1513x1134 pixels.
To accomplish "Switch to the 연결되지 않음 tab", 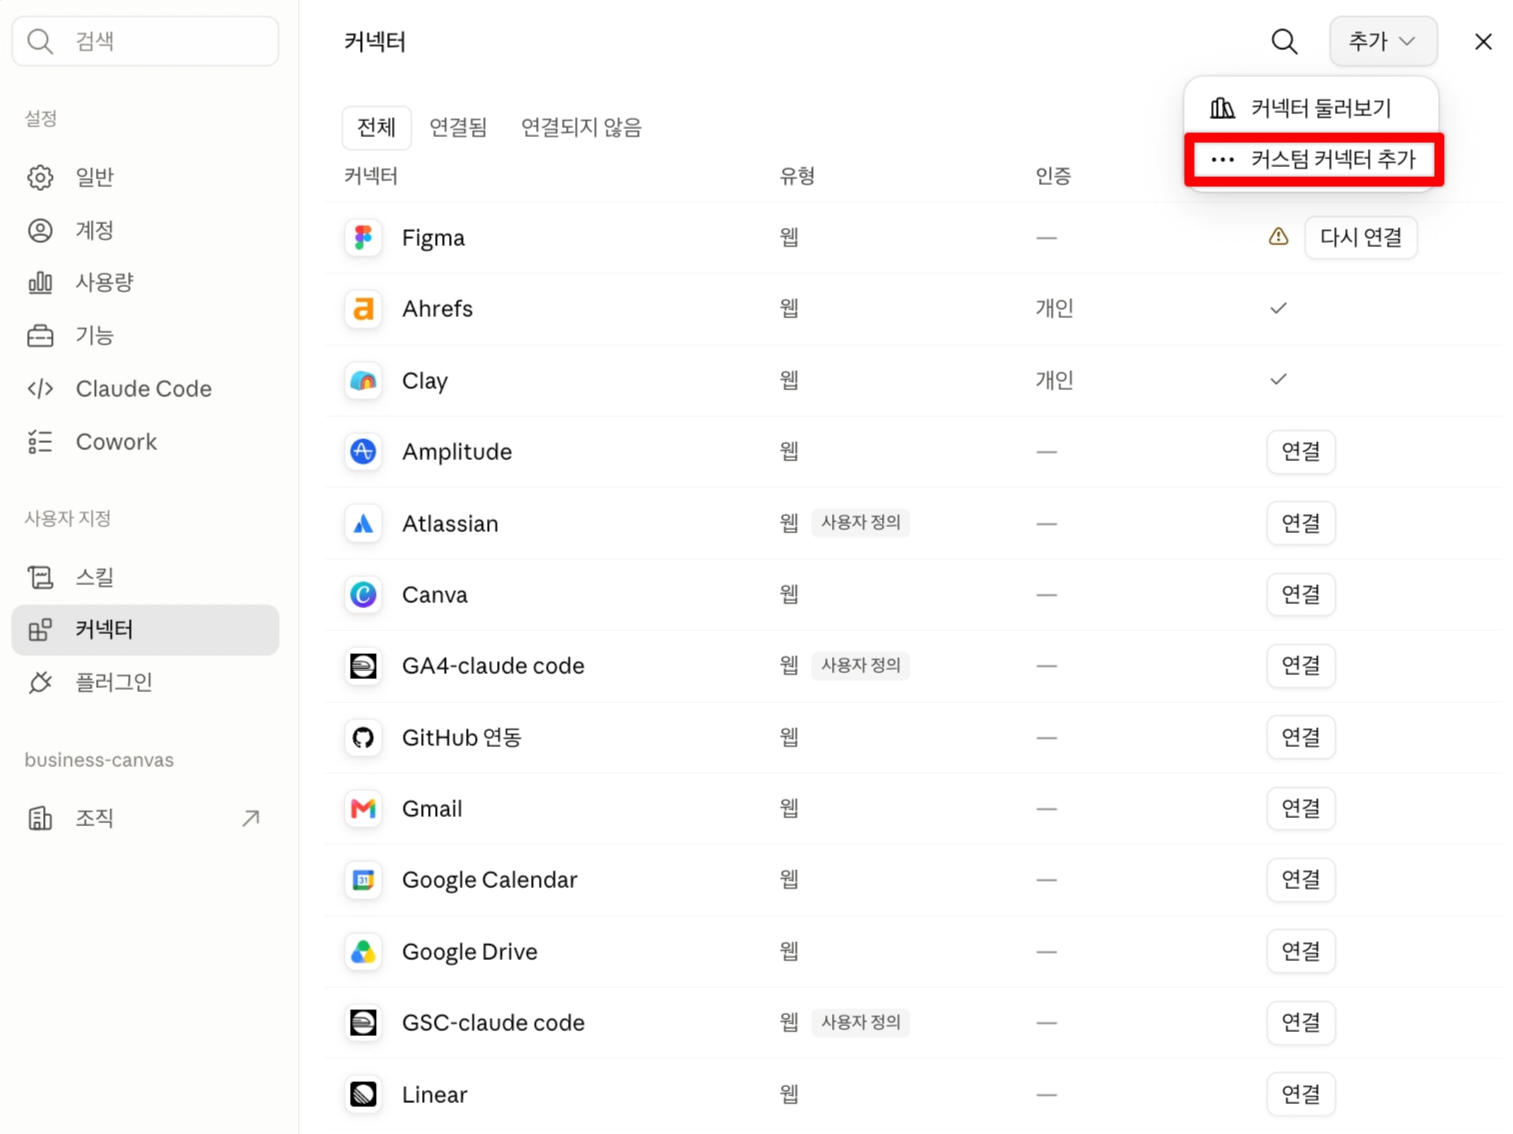I will point(581,127).
